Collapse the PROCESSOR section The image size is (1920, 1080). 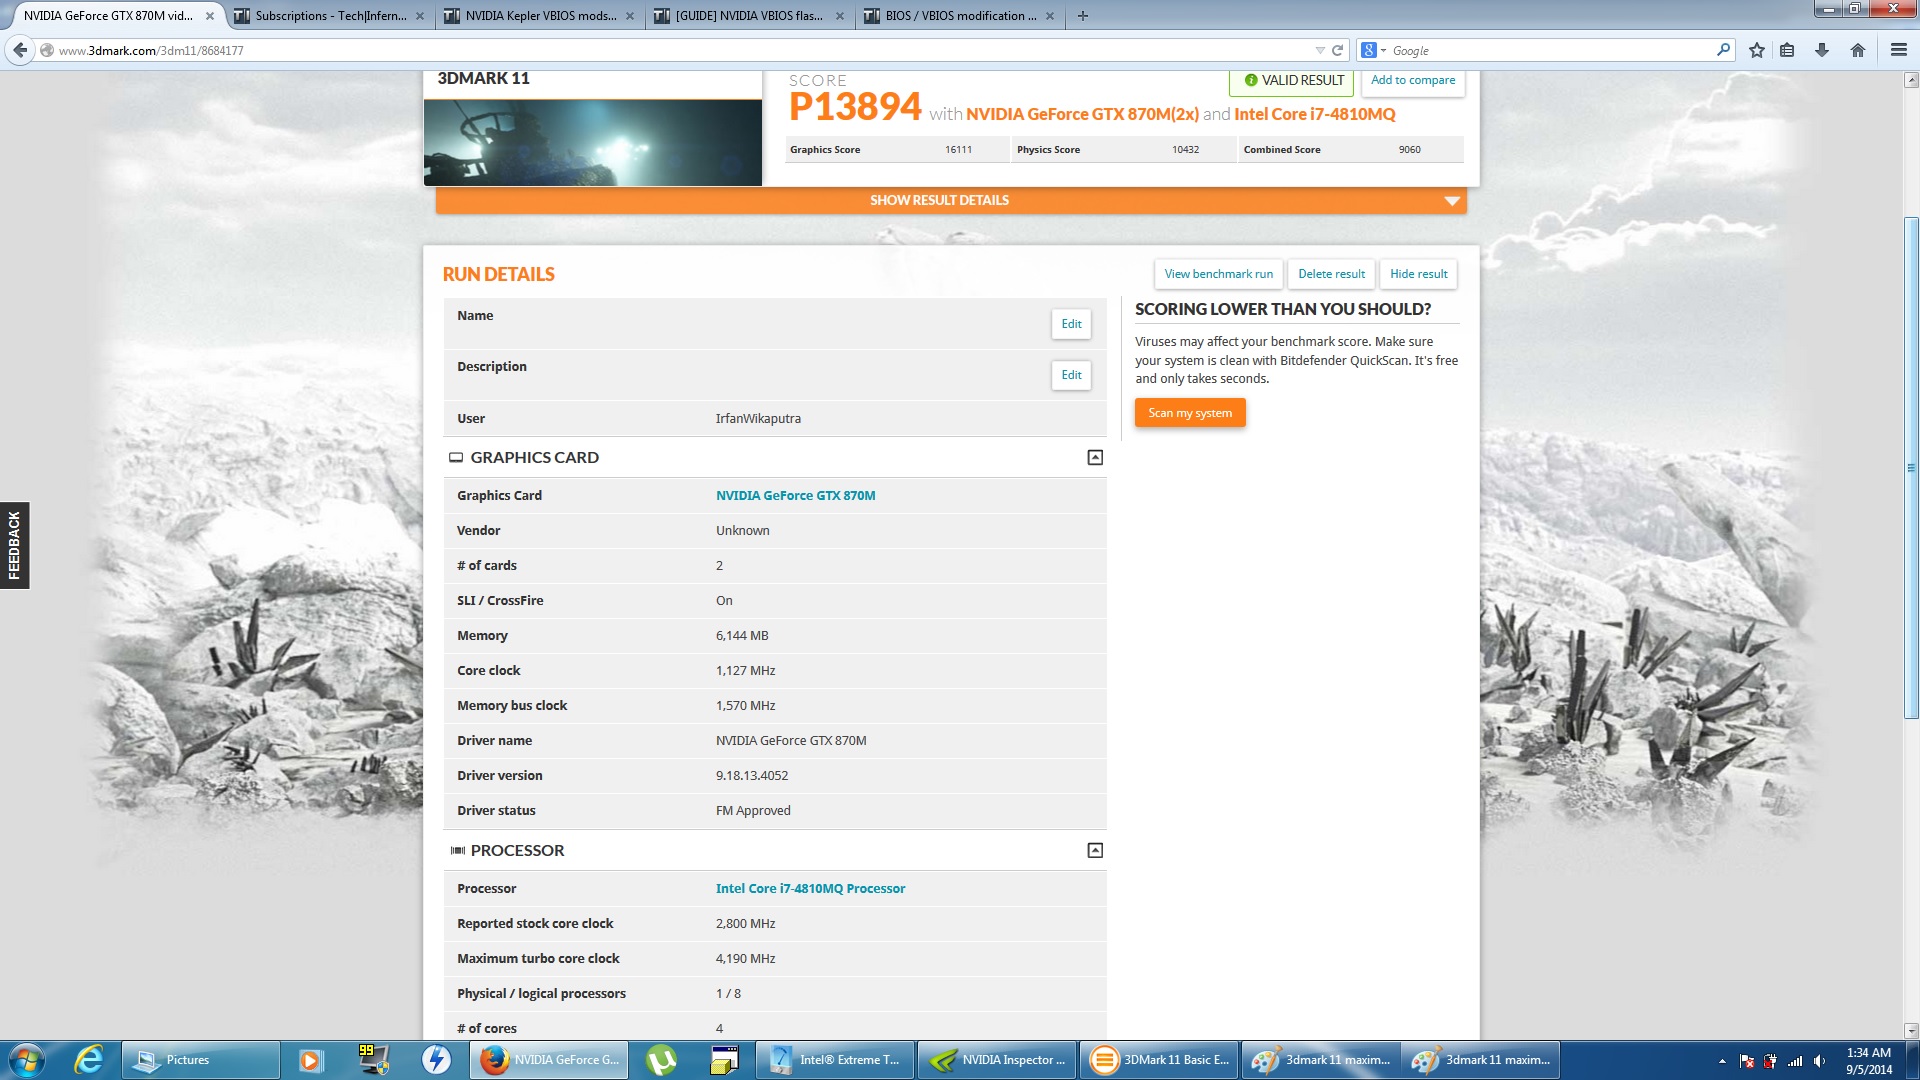1095,851
